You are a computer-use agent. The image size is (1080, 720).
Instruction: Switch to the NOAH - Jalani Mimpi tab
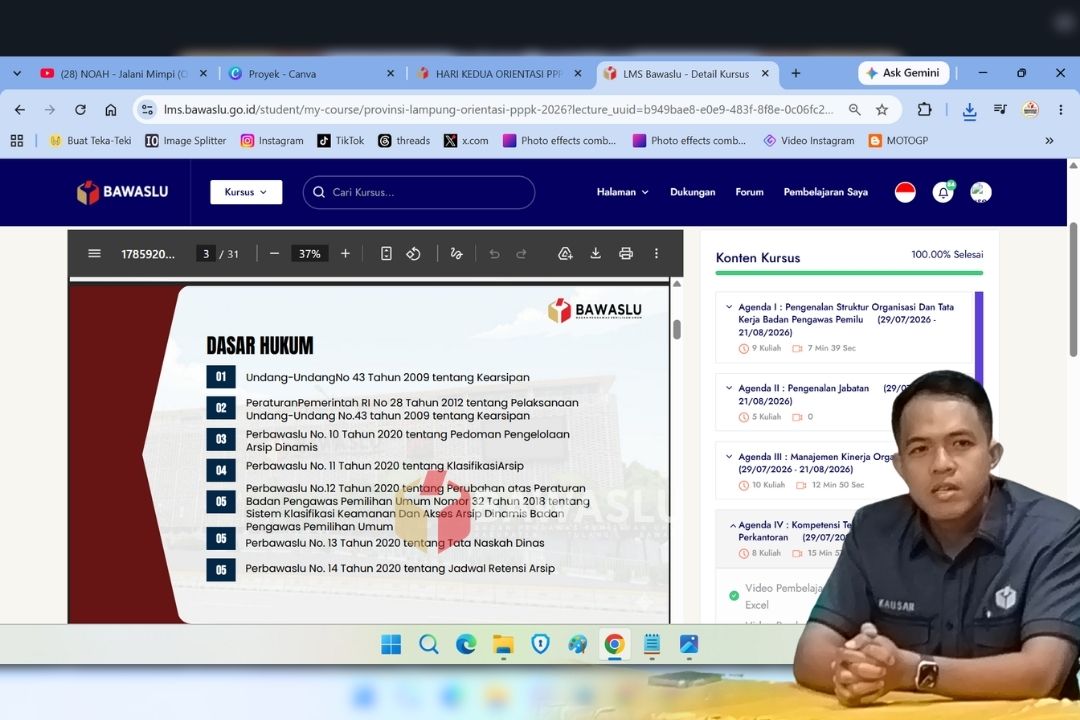click(123, 74)
